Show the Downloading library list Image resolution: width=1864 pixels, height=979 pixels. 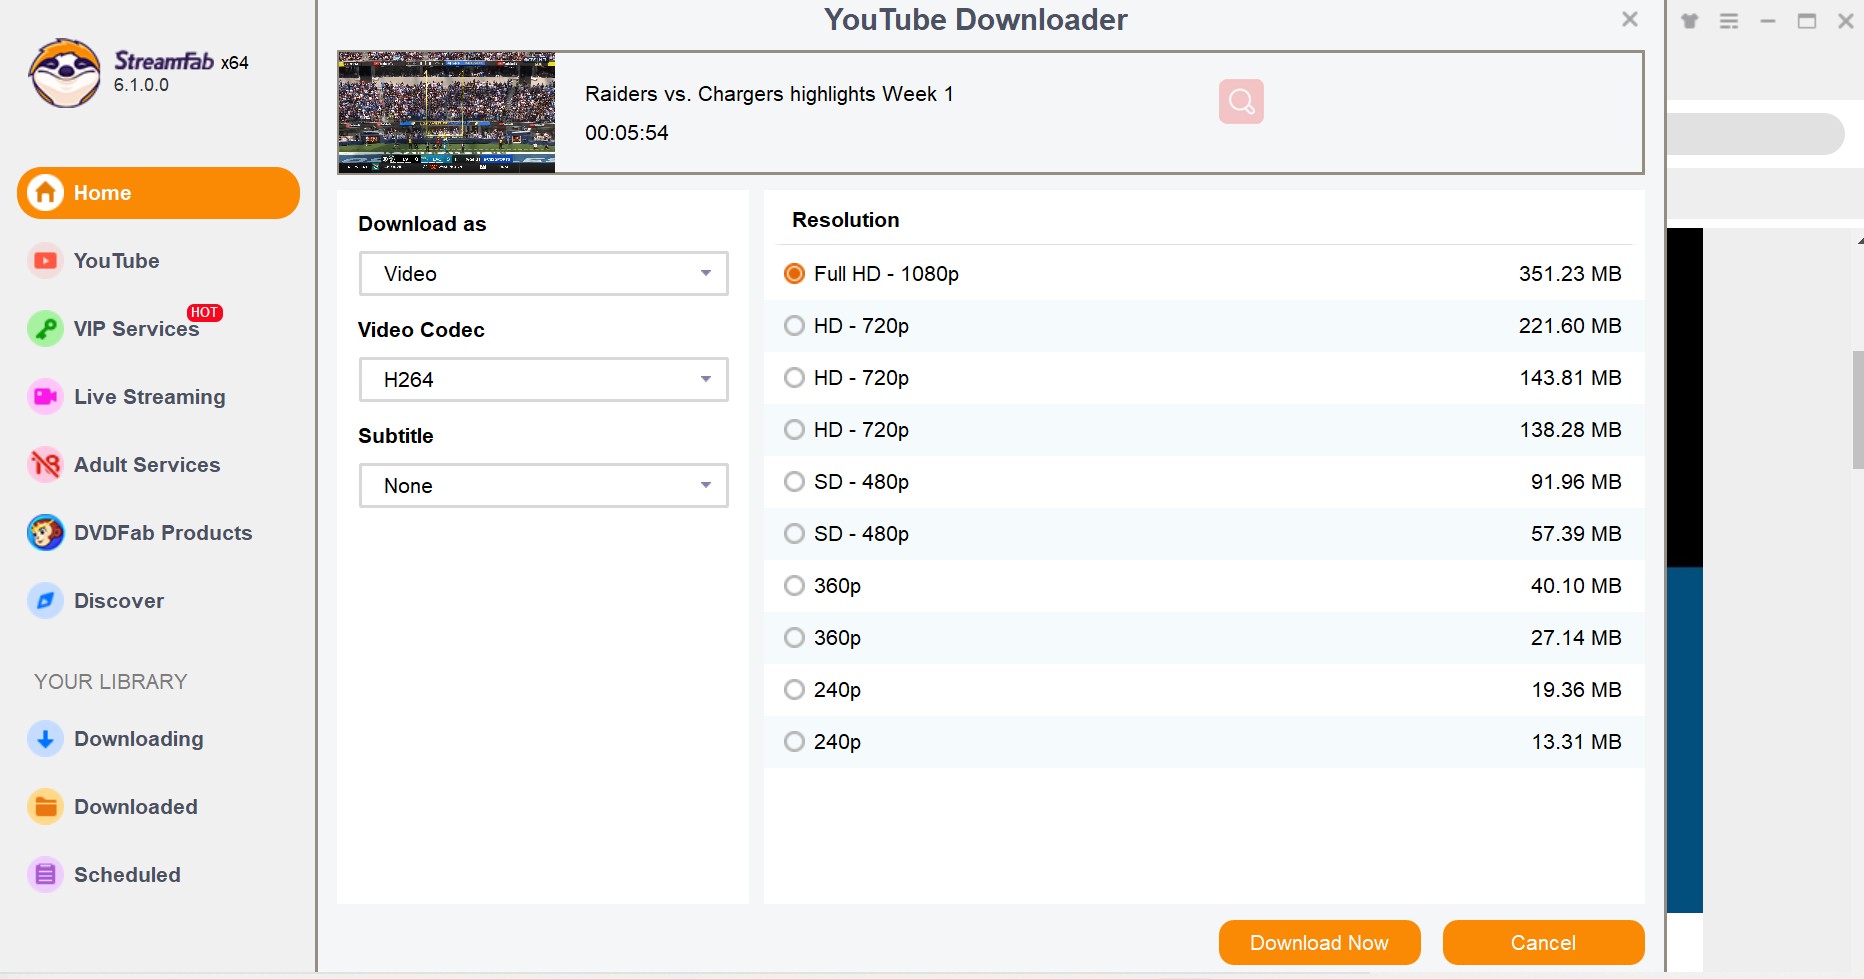[x=139, y=739]
